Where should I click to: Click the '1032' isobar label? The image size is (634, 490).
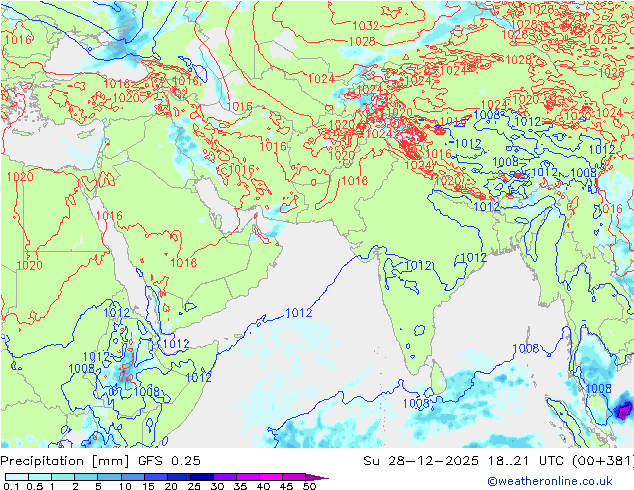pos(366,26)
